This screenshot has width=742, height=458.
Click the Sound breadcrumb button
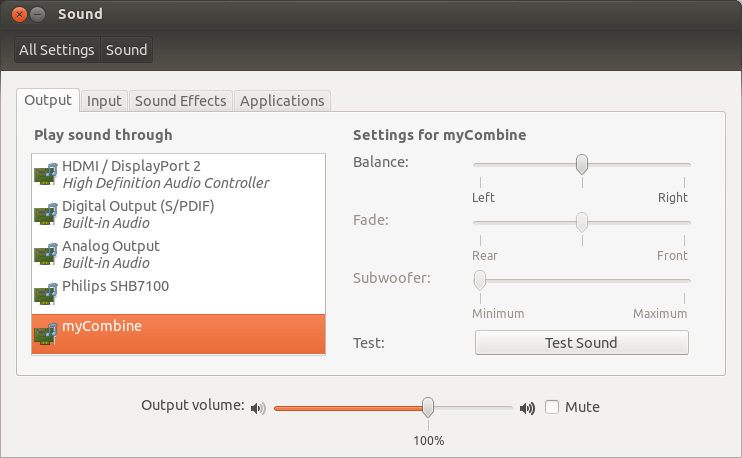tap(126, 50)
